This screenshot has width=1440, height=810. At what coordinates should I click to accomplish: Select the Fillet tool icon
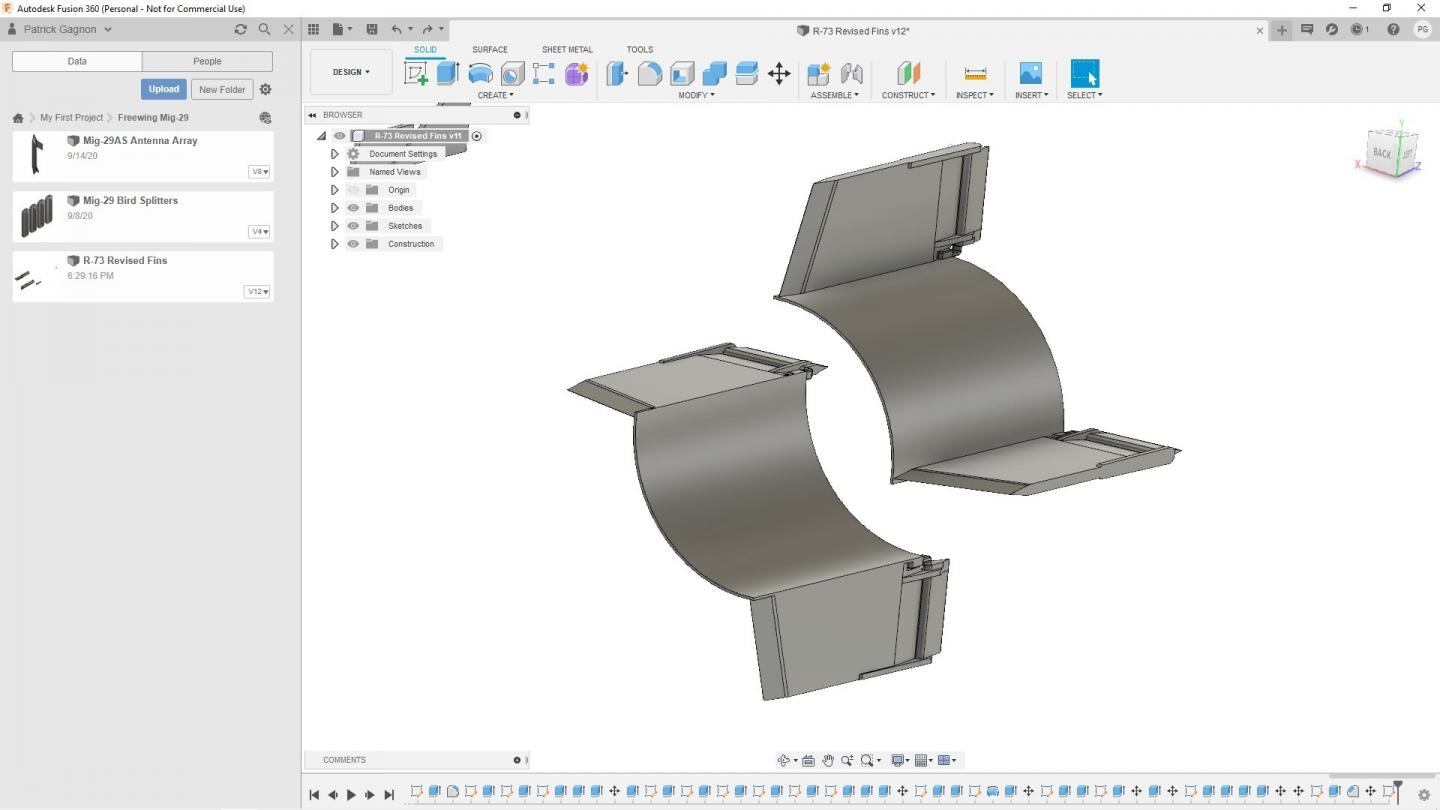point(650,74)
